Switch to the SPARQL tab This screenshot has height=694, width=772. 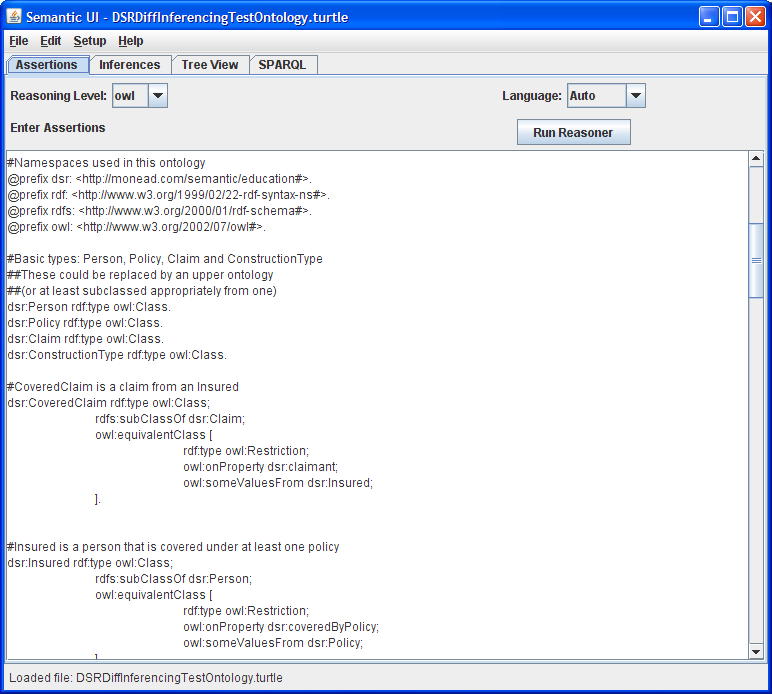(283, 64)
